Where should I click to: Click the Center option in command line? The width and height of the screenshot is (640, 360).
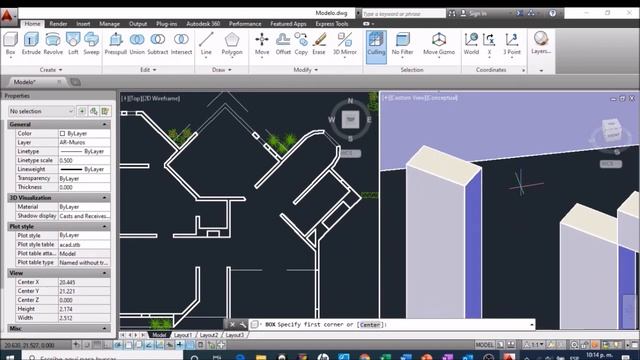pos(371,324)
